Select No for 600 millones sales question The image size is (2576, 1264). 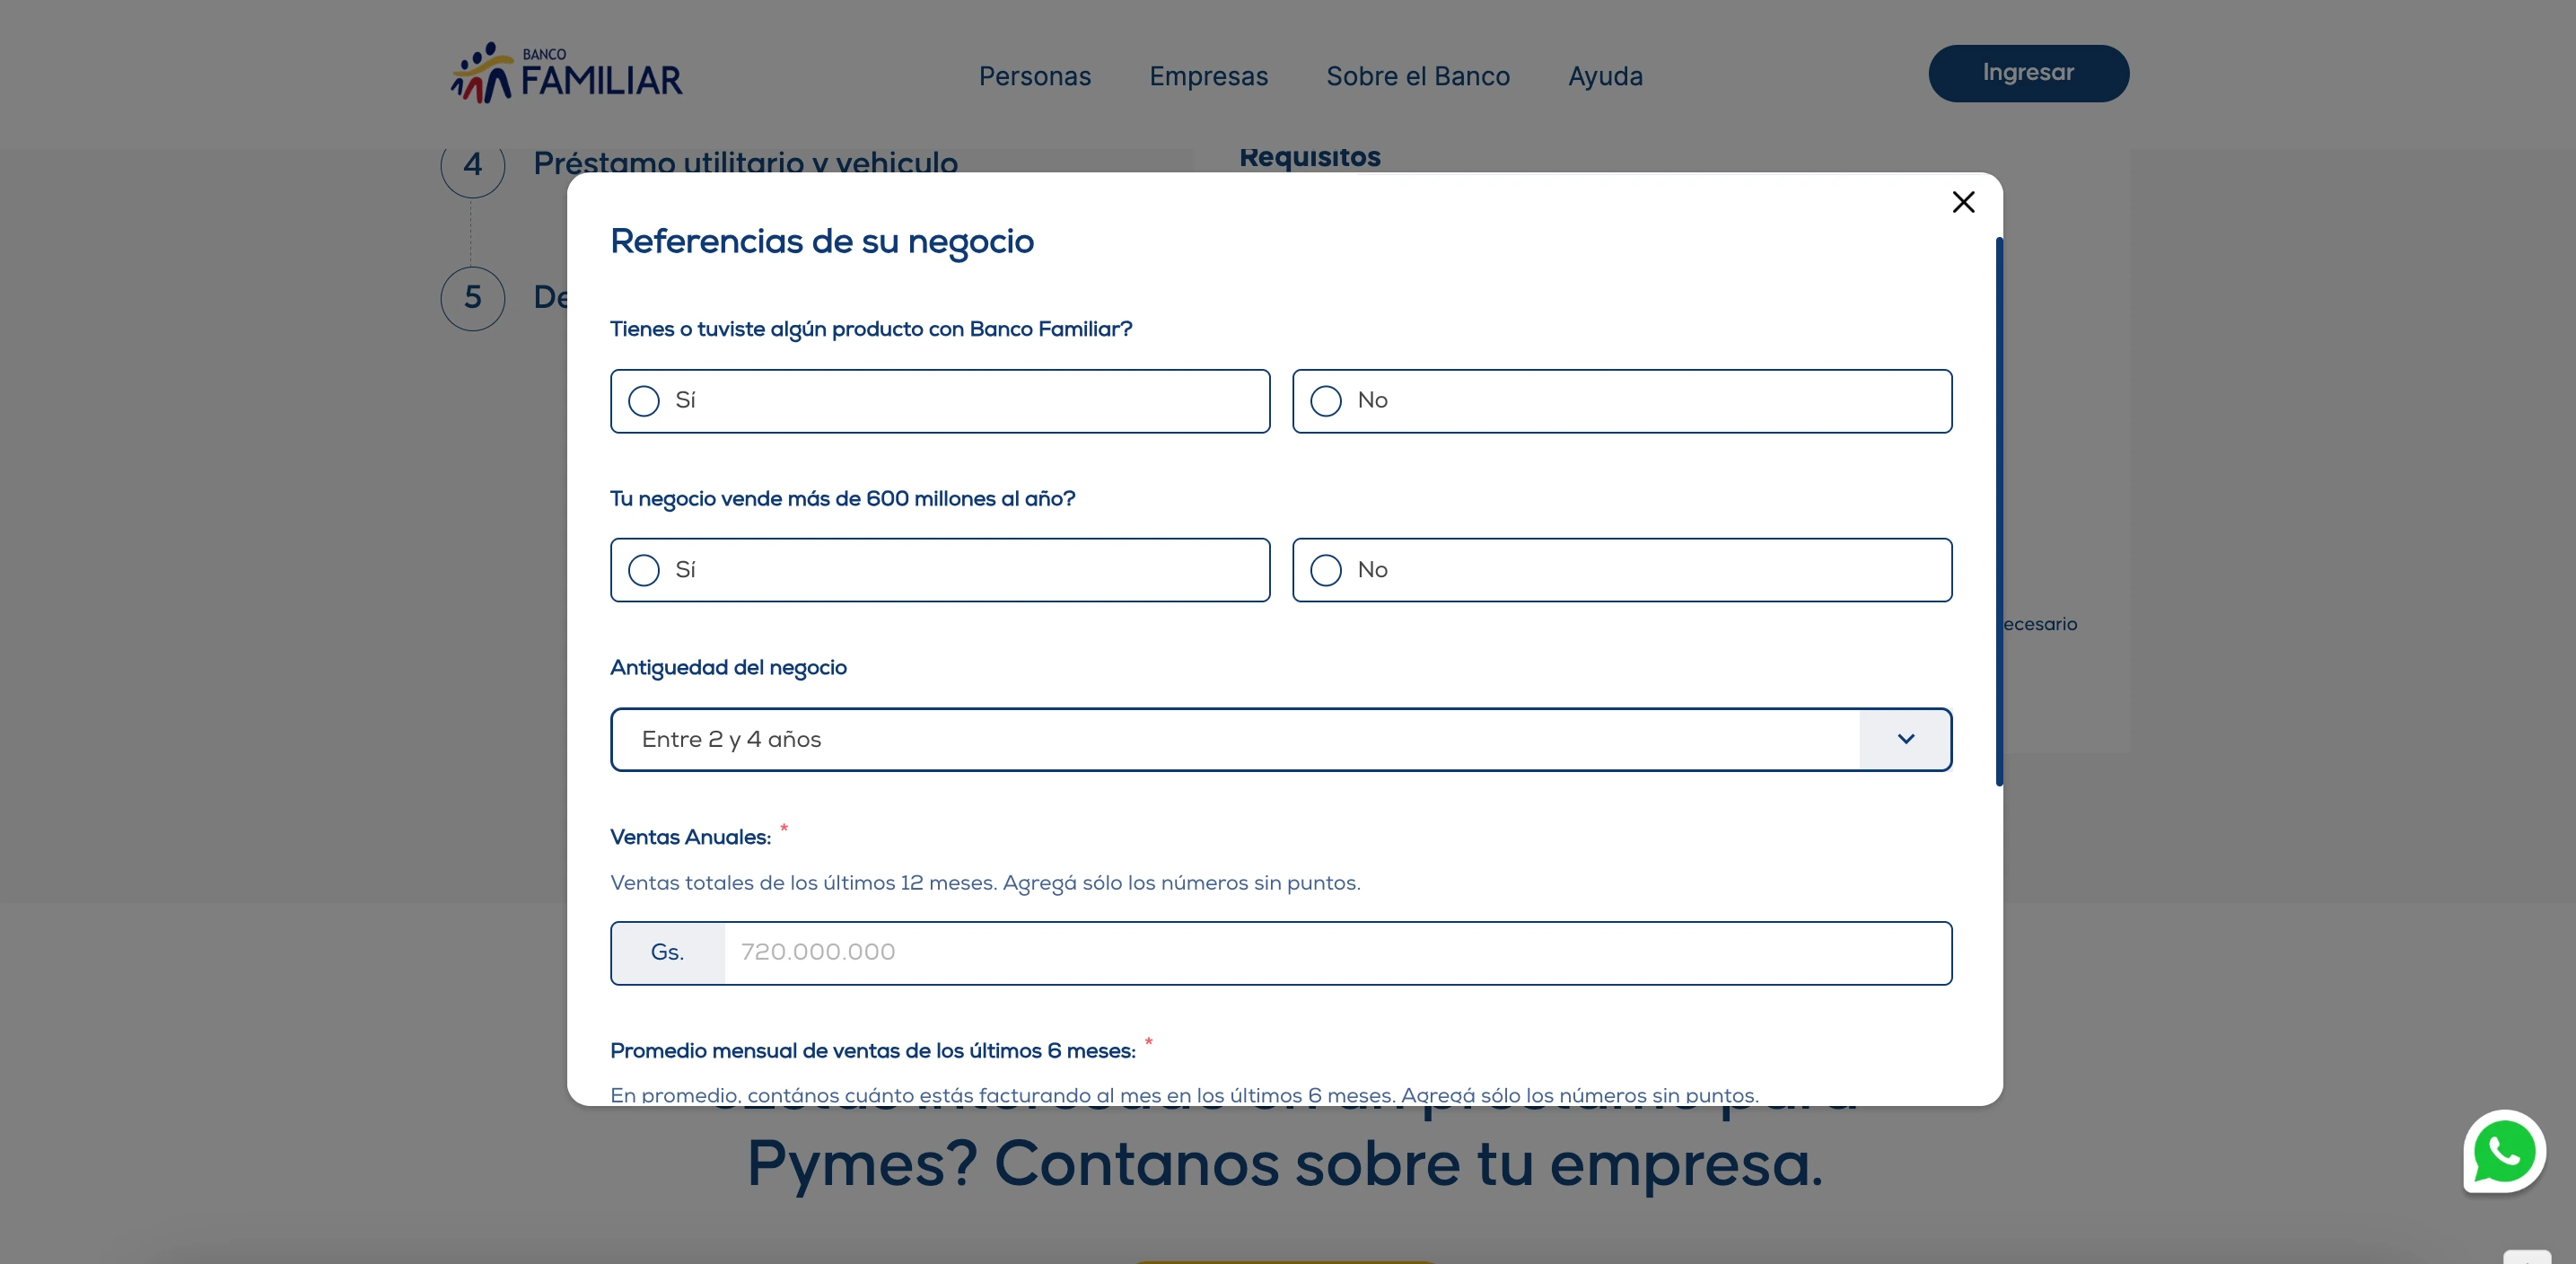tap(1326, 570)
